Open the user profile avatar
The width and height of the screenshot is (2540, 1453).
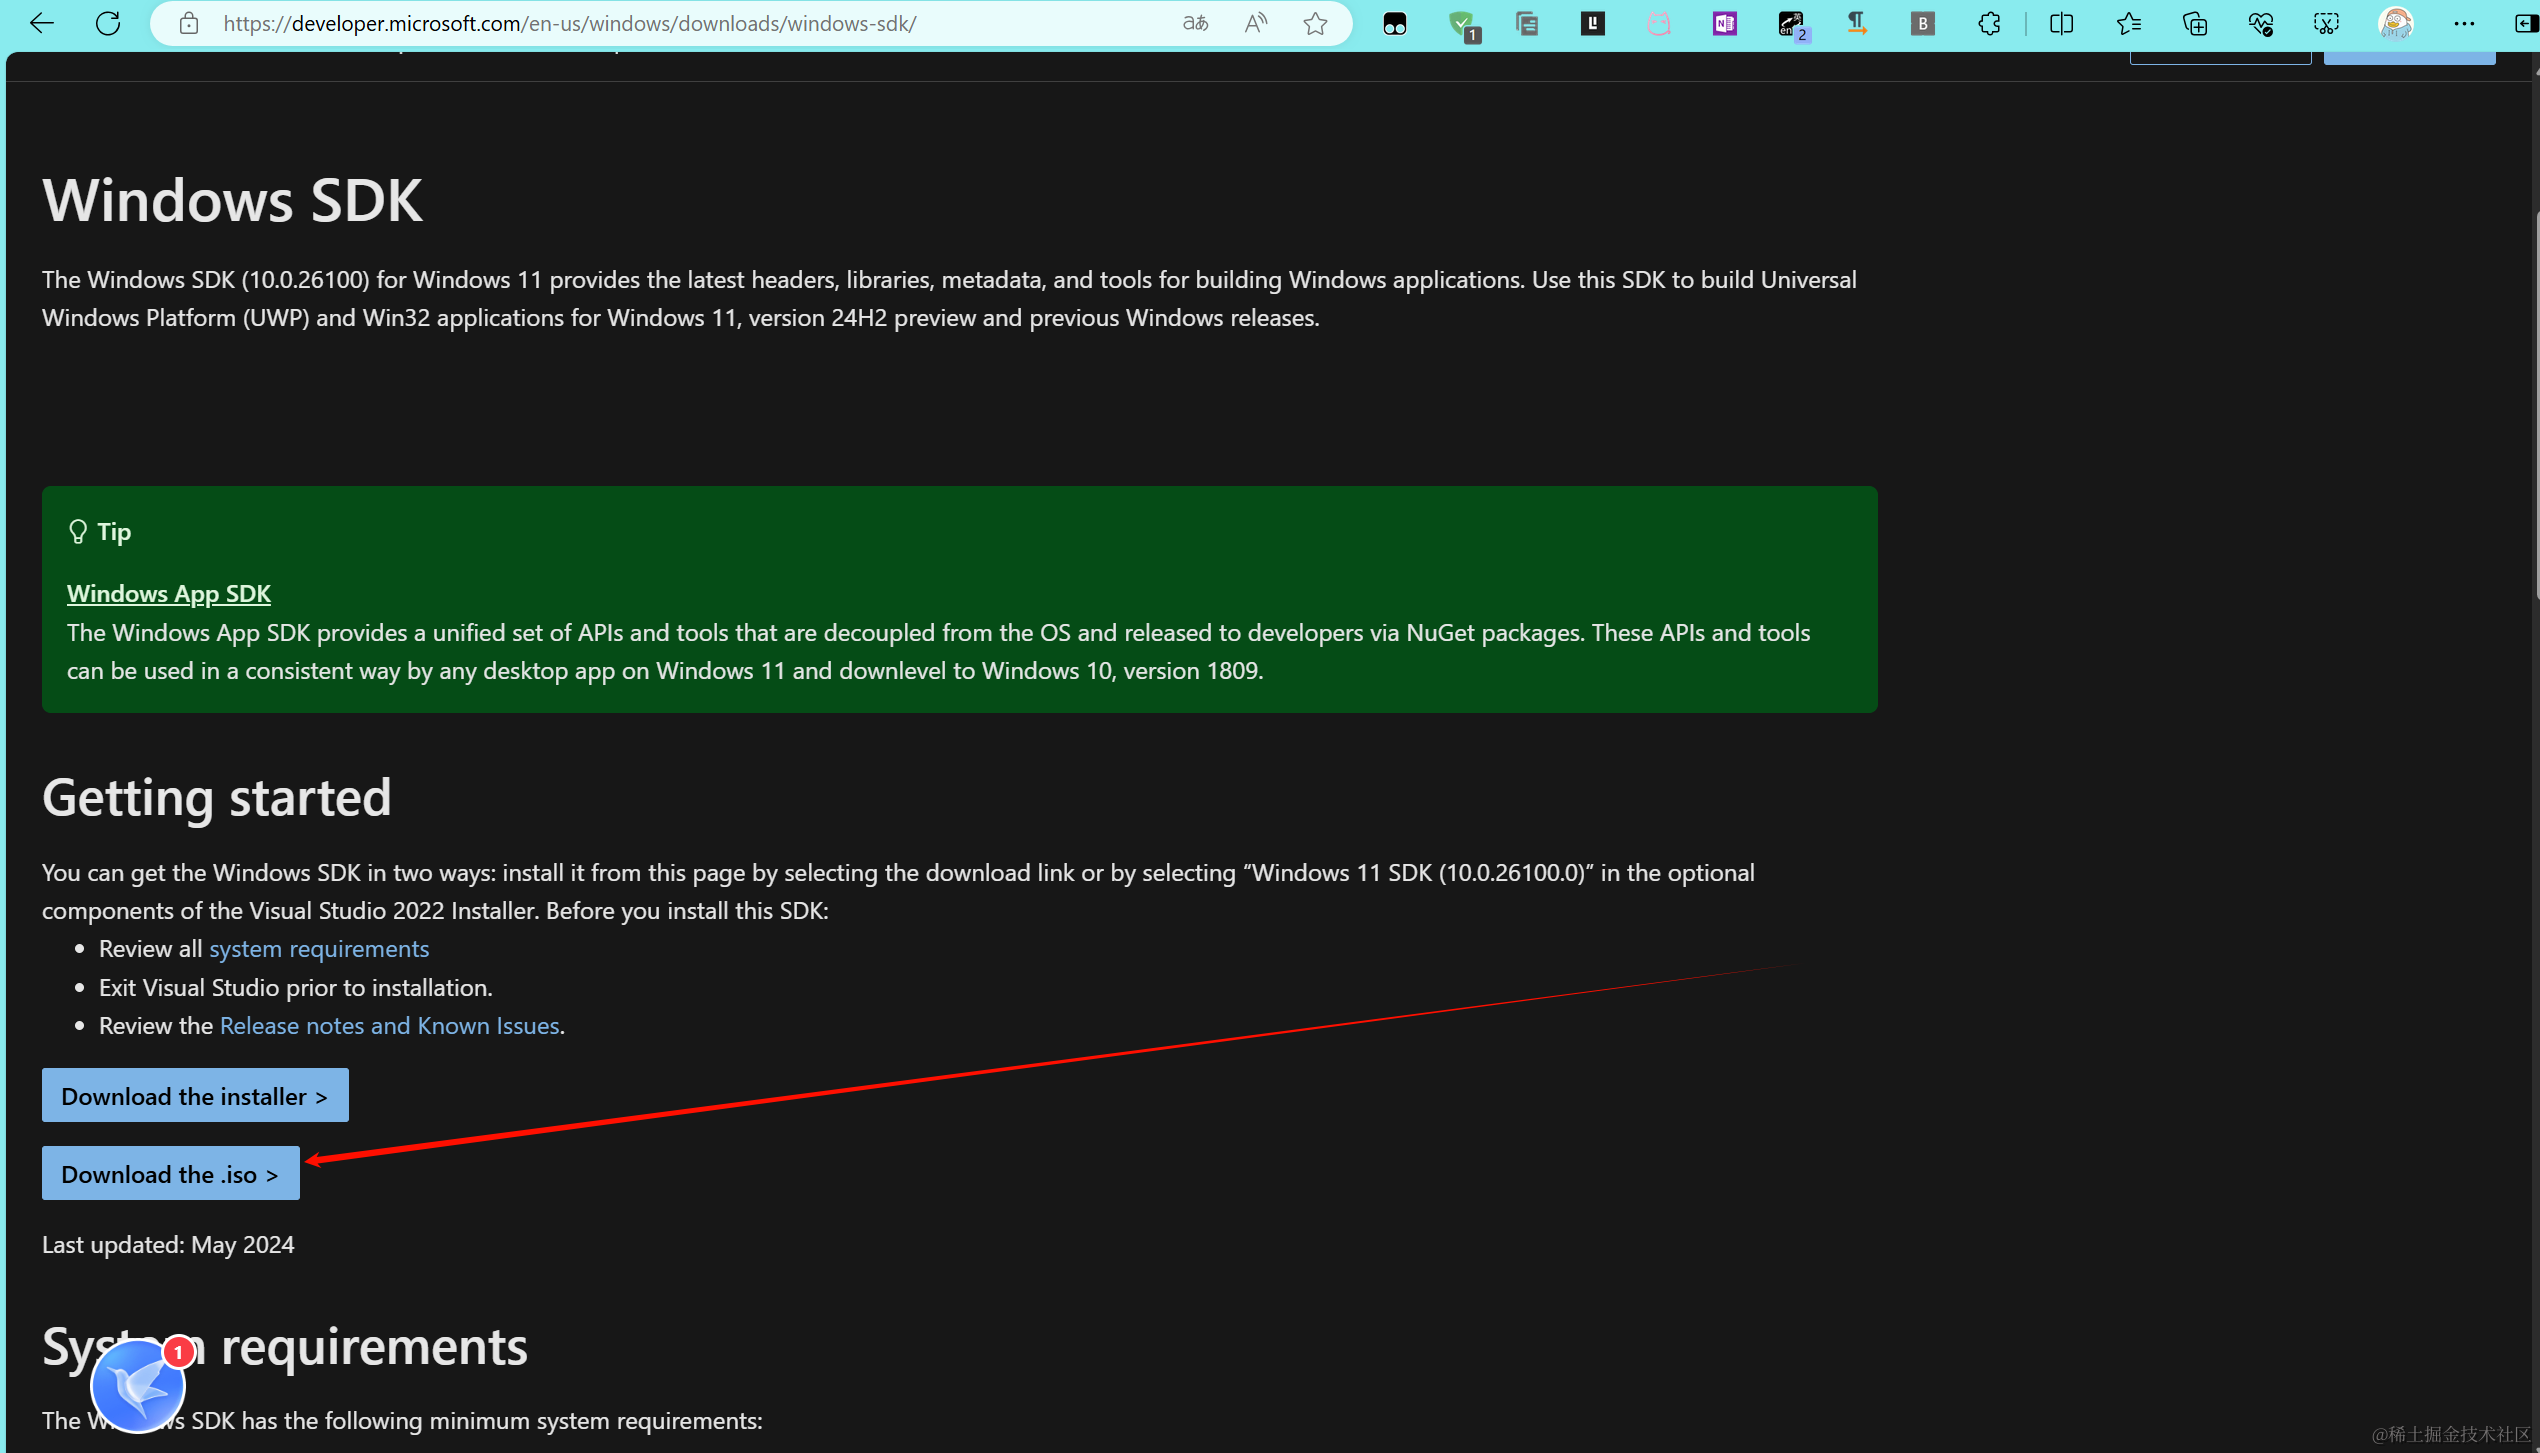pos(2395,23)
